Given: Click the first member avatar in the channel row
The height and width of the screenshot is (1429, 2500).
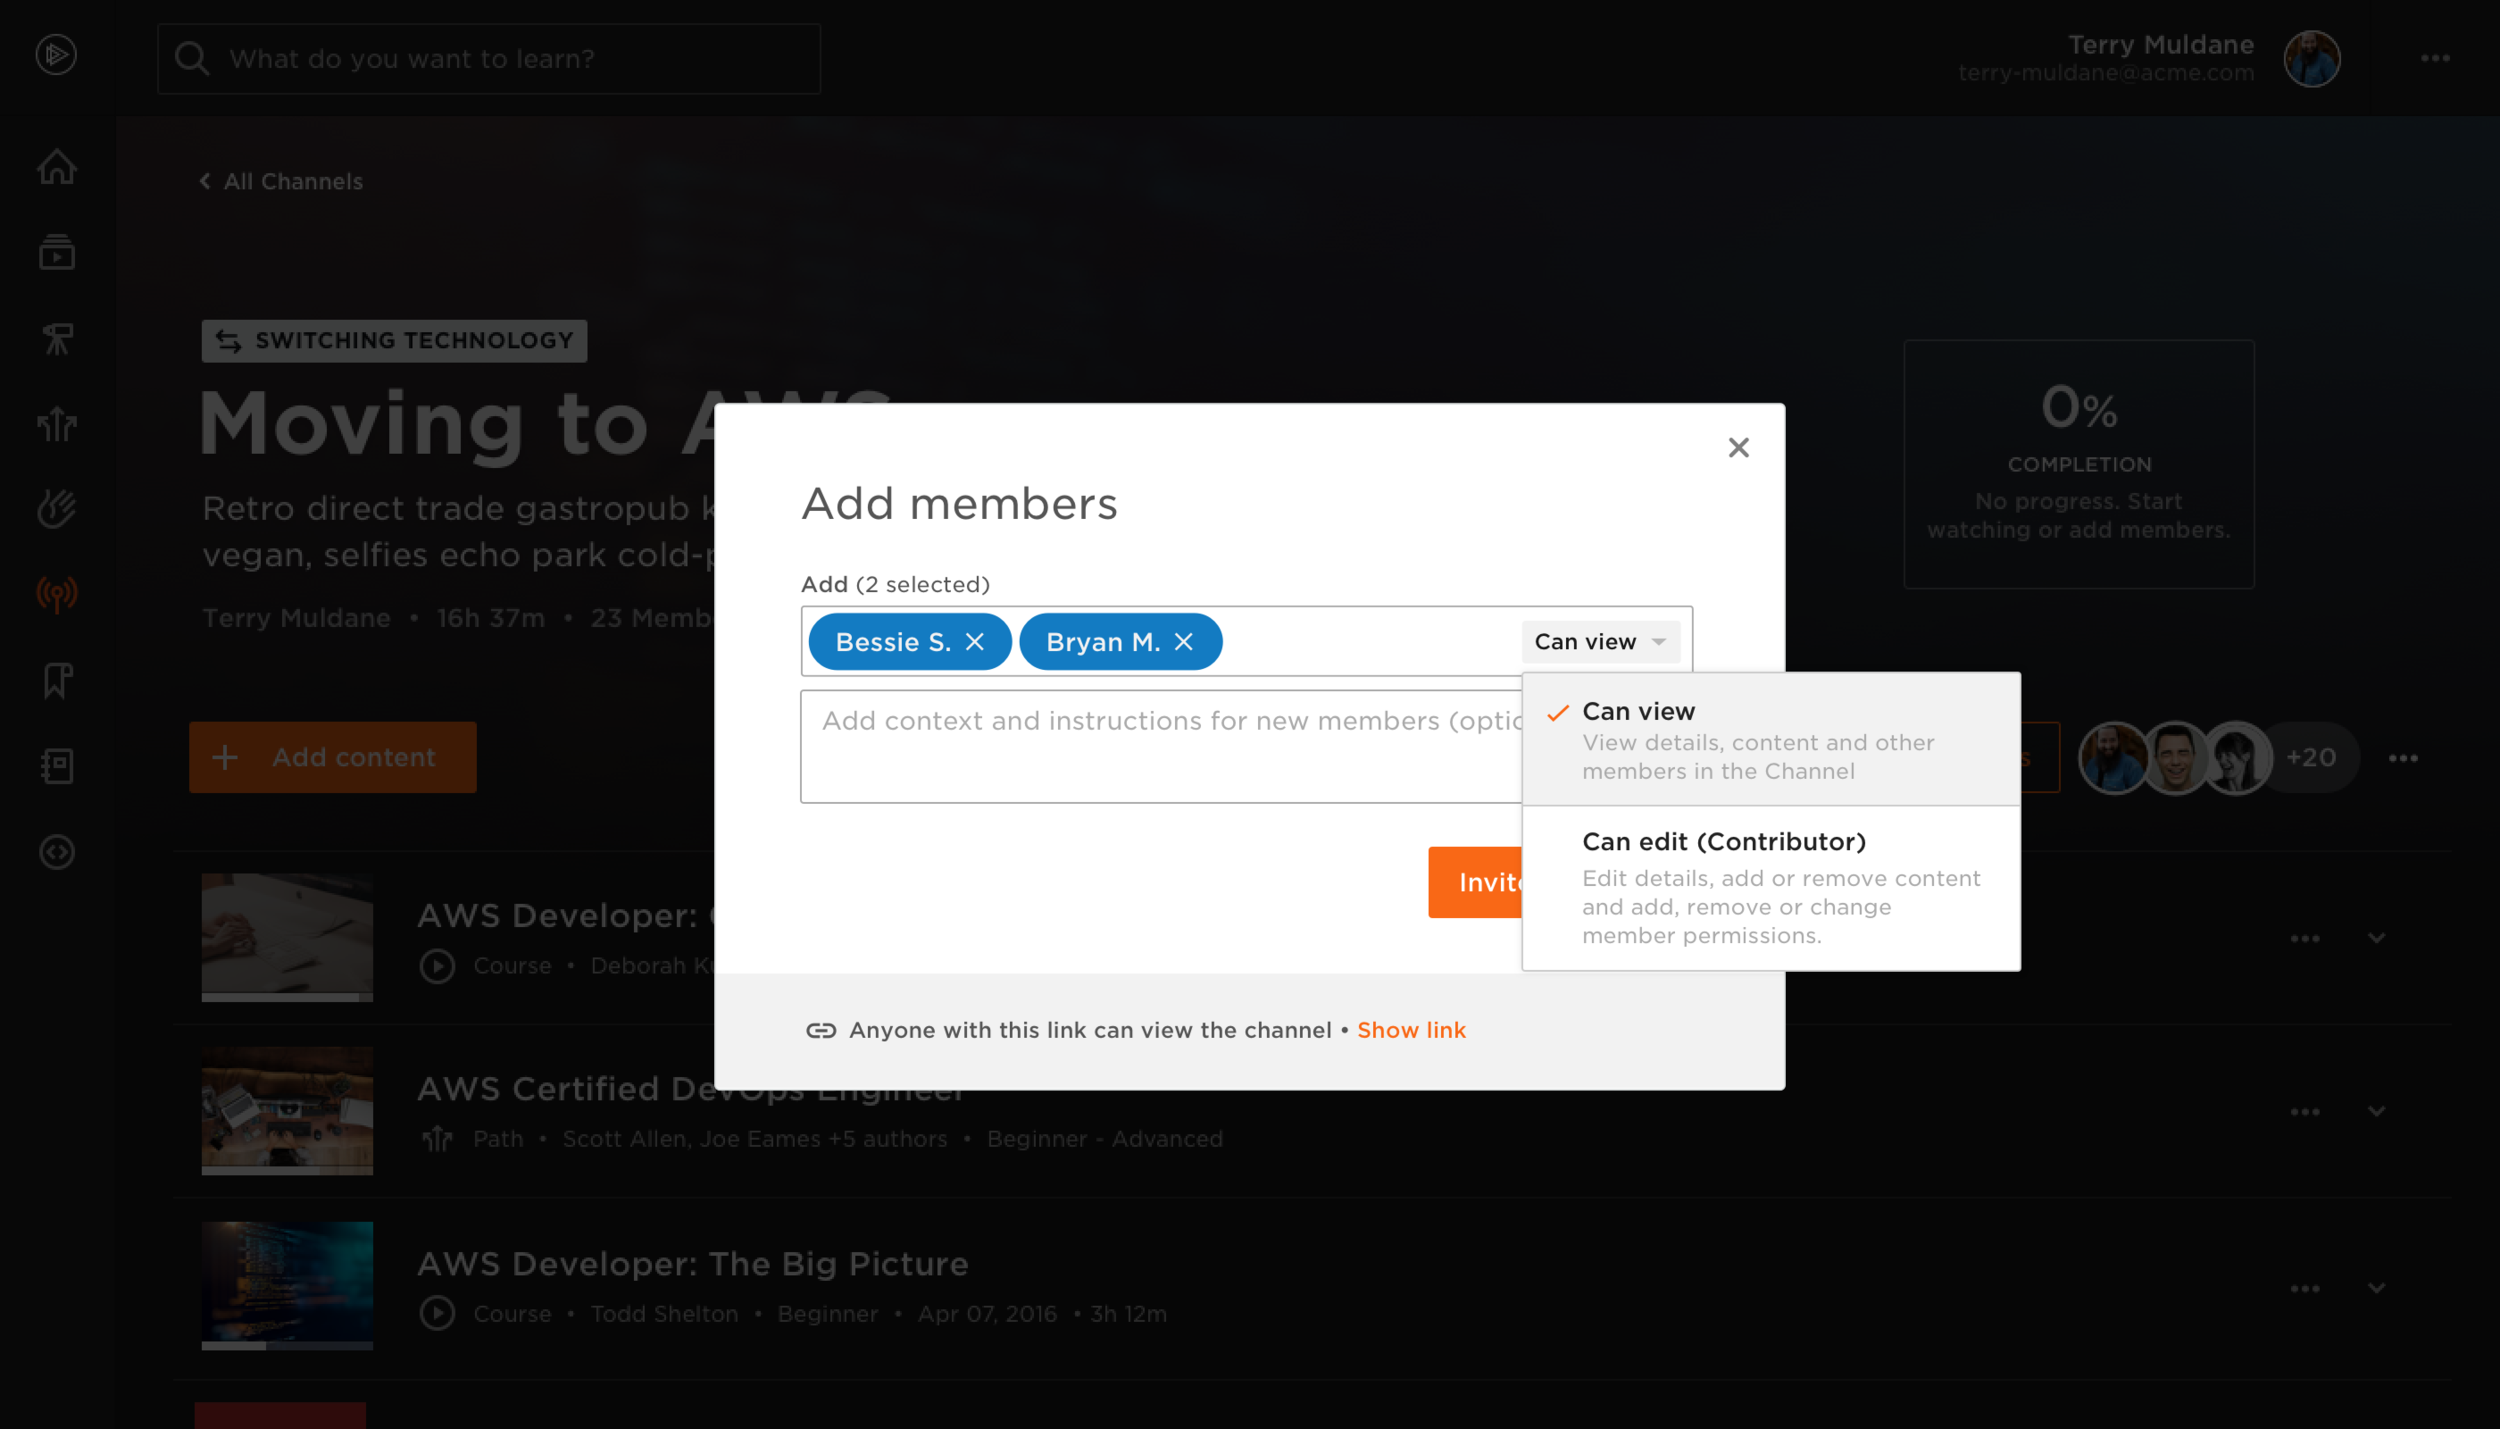Looking at the screenshot, I should tap(2114, 758).
